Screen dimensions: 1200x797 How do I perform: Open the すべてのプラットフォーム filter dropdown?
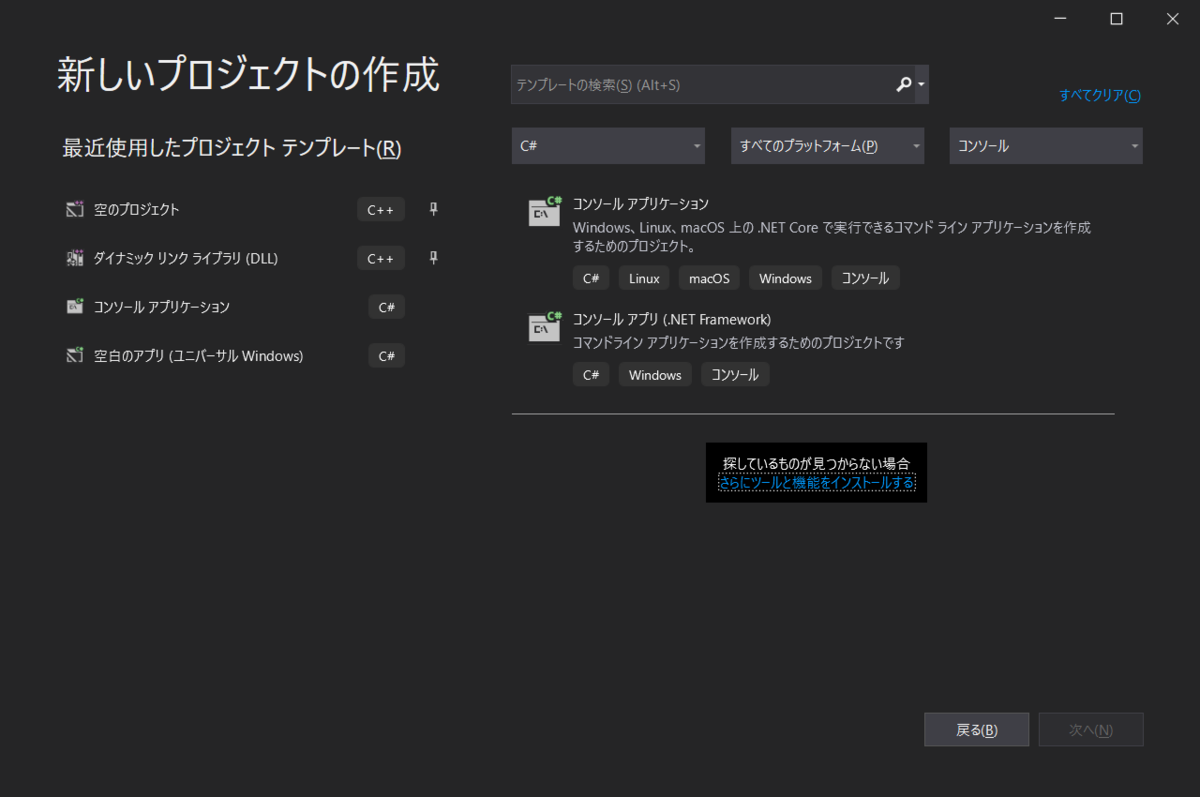[x=827, y=146]
